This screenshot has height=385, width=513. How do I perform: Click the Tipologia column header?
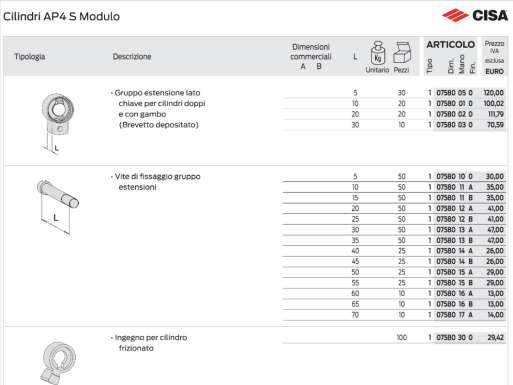click(30, 57)
